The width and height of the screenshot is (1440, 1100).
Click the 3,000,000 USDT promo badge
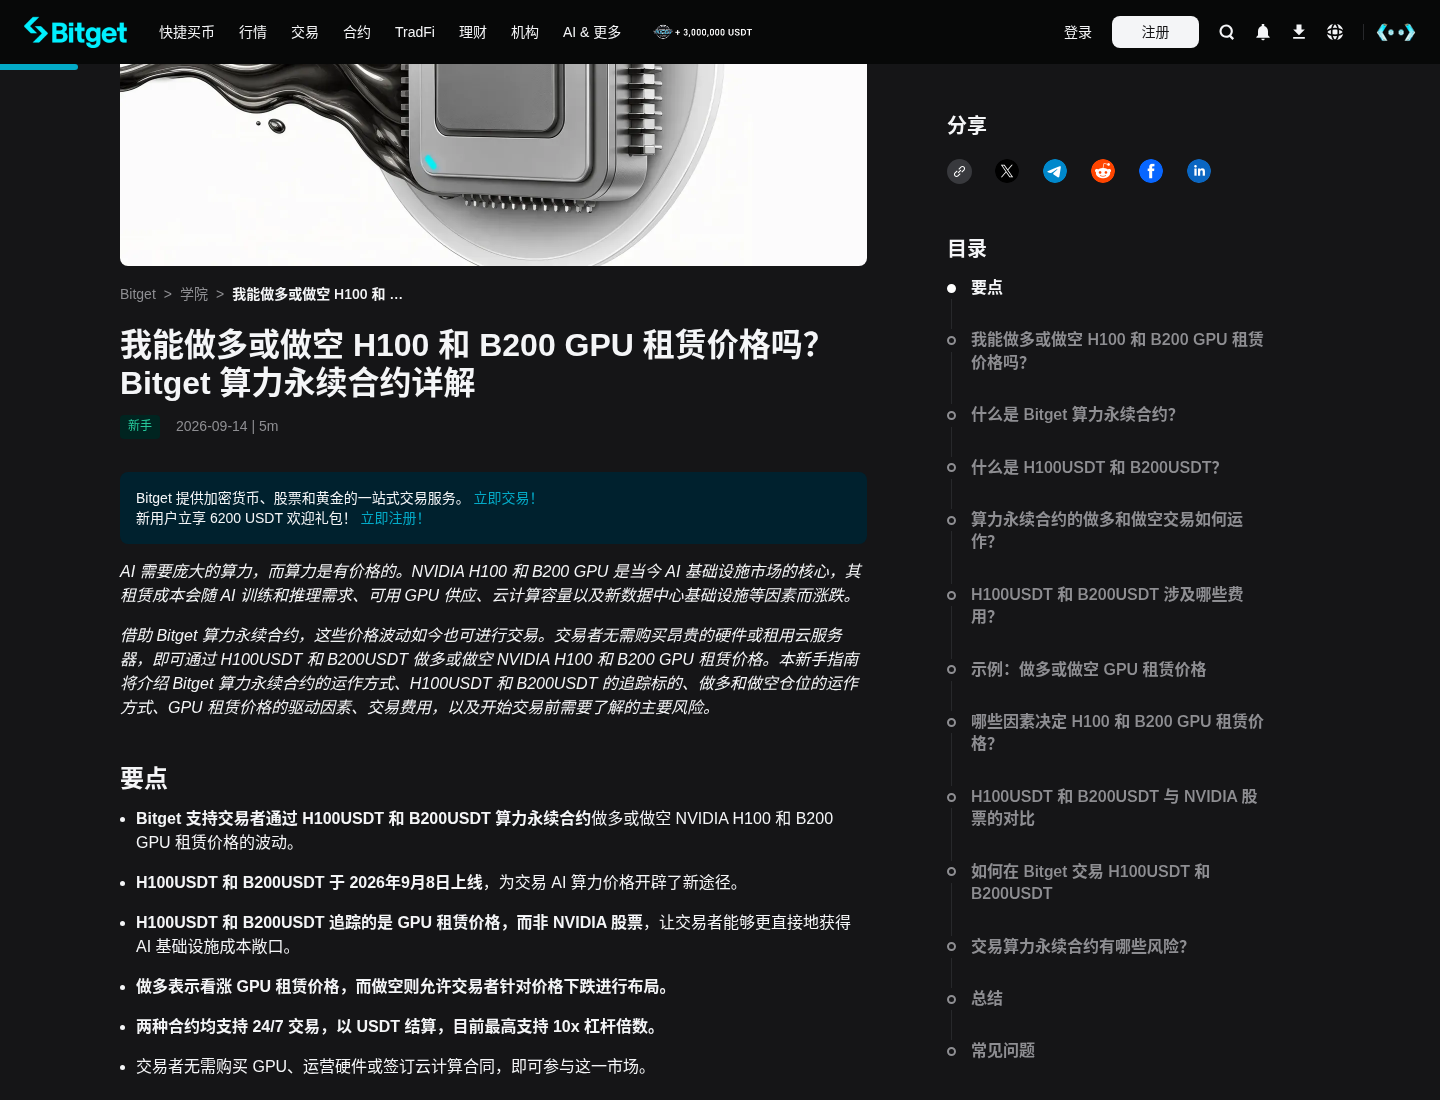click(703, 32)
